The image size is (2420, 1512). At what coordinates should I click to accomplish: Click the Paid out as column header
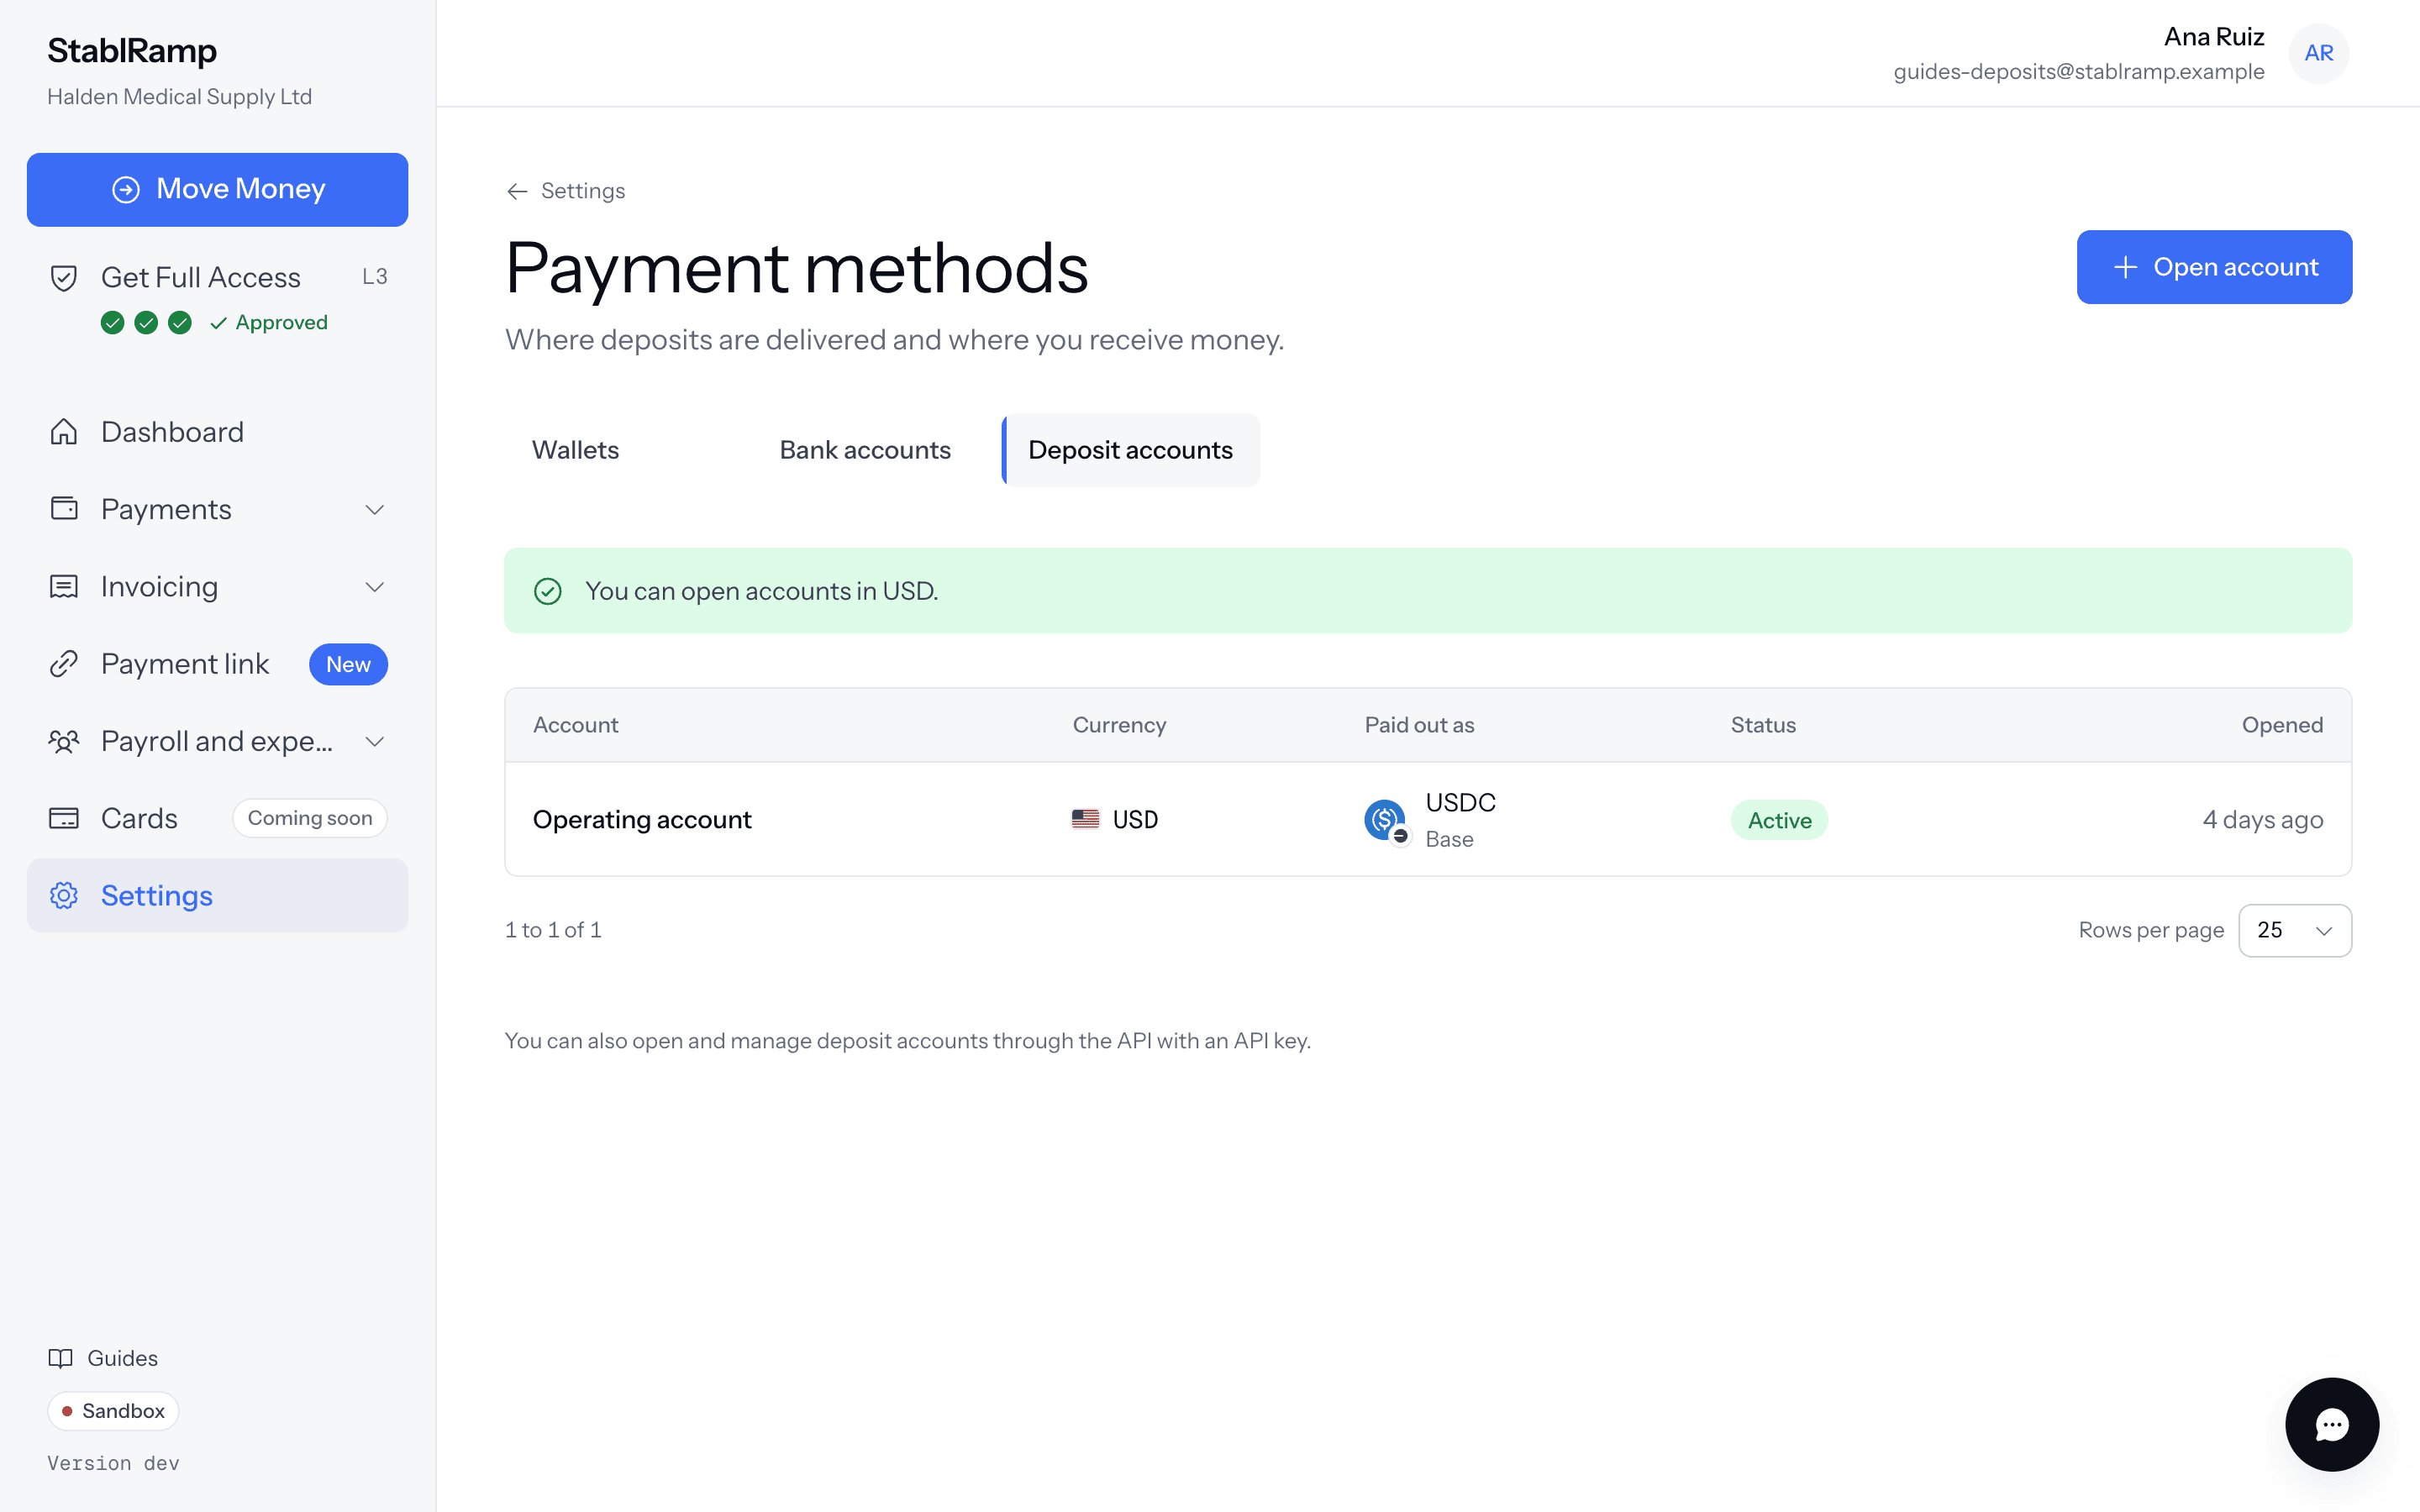click(1419, 725)
